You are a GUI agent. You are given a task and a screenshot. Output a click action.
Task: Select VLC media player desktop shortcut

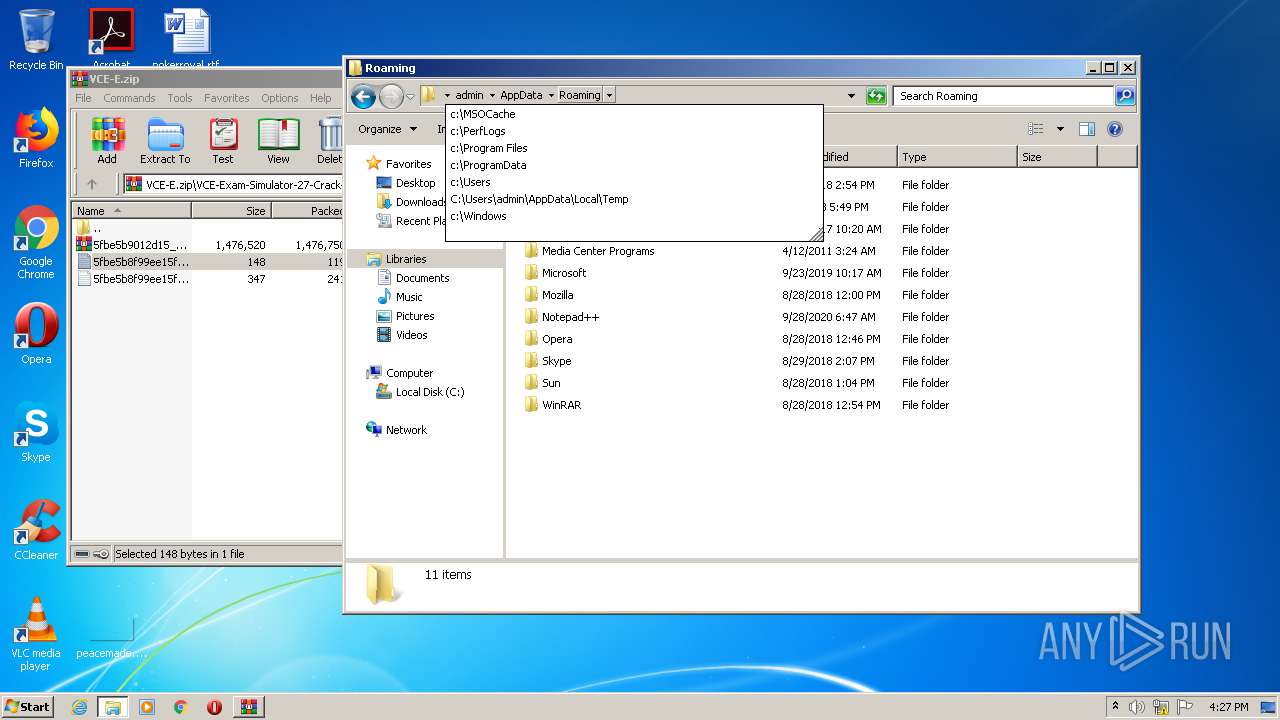pyautogui.click(x=36, y=634)
